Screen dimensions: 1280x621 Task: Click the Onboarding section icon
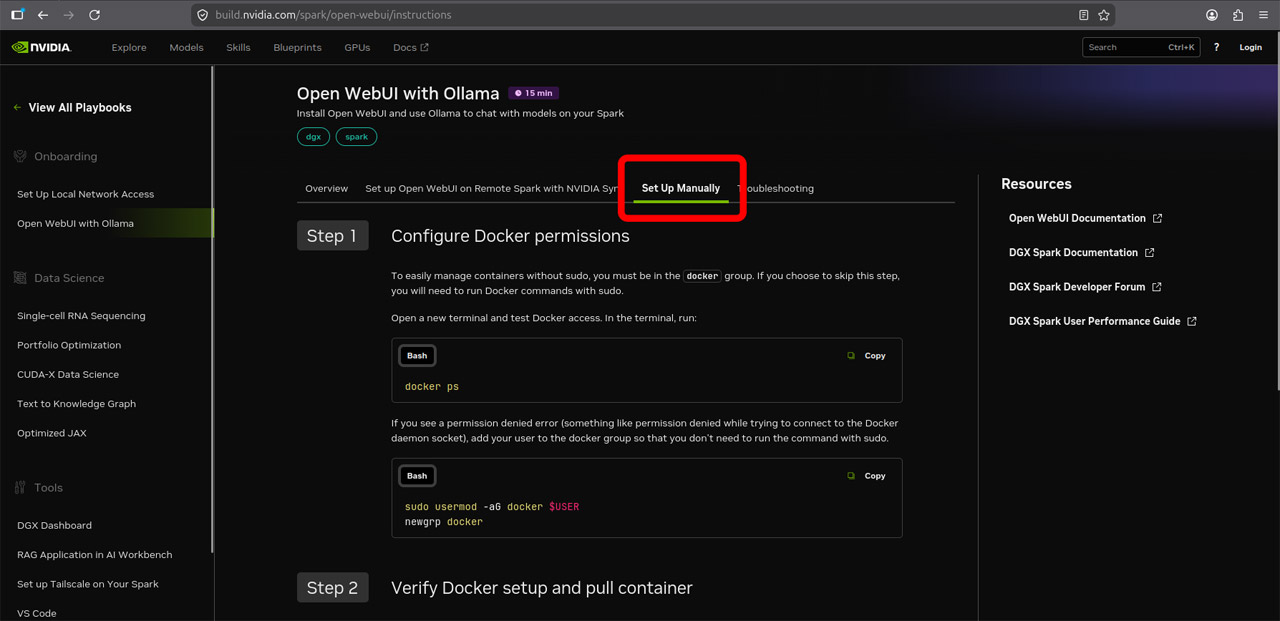tap(20, 156)
